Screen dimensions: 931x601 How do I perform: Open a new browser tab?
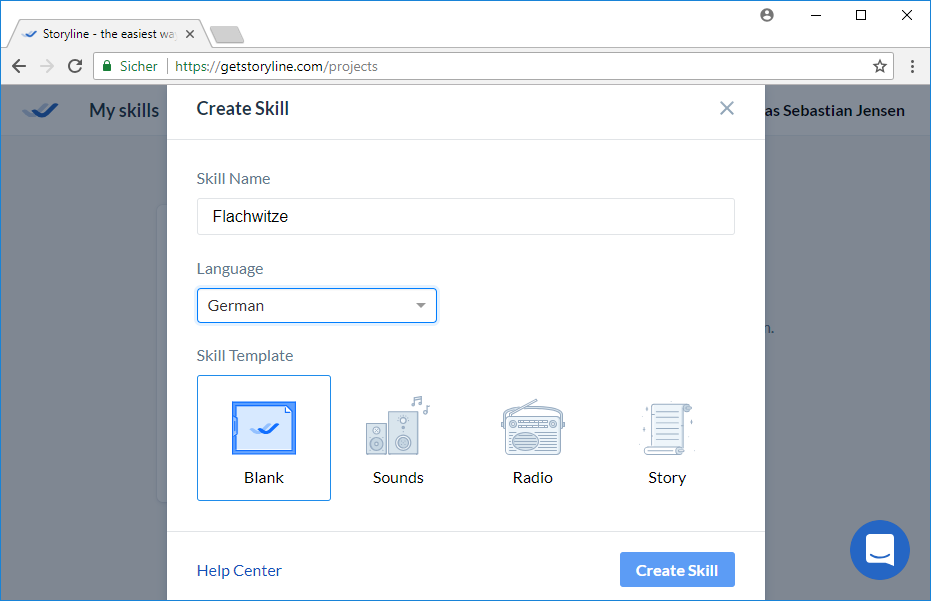coord(227,35)
